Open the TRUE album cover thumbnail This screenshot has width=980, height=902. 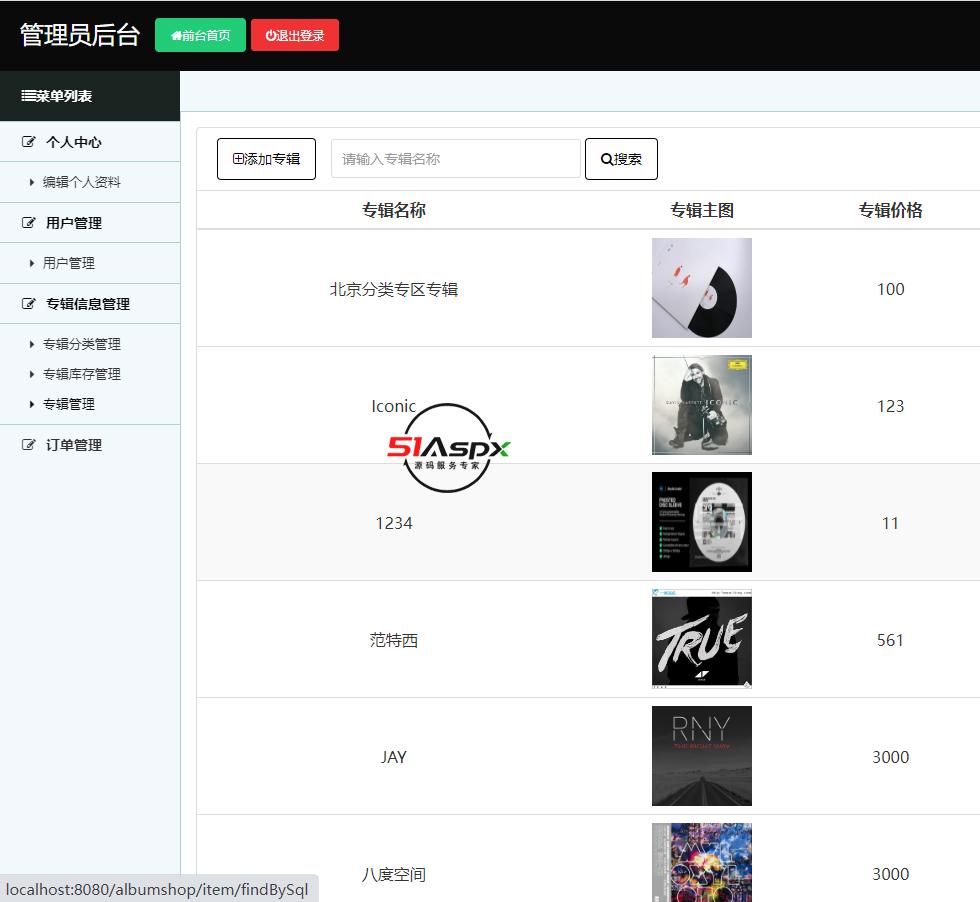(x=702, y=639)
